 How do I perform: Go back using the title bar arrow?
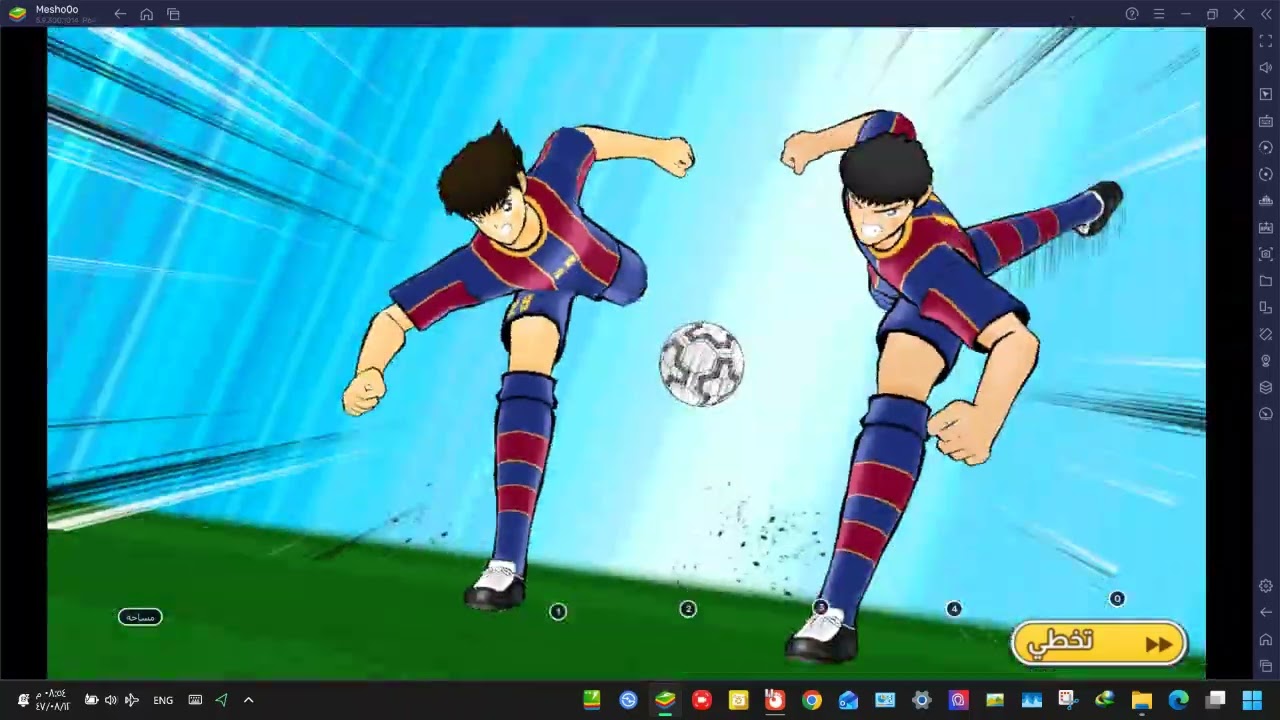(x=120, y=14)
